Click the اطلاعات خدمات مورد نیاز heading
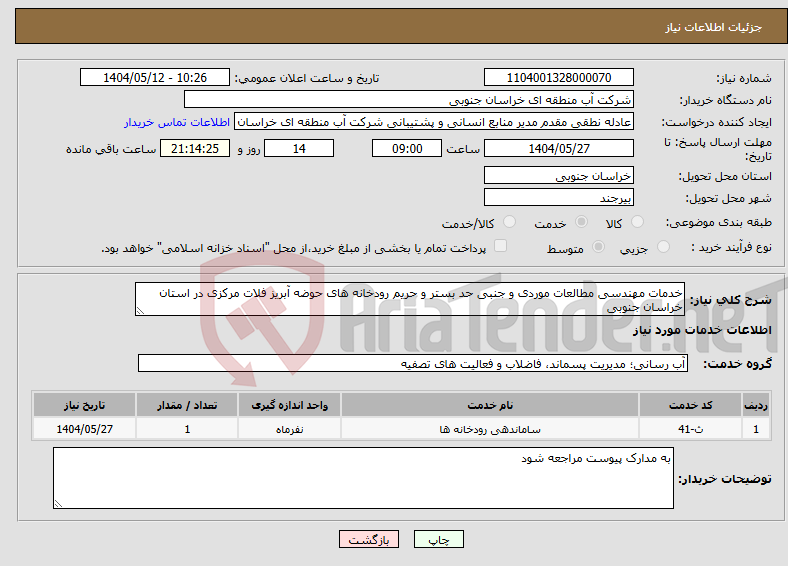This screenshot has width=788, height=566. point(702,330)
